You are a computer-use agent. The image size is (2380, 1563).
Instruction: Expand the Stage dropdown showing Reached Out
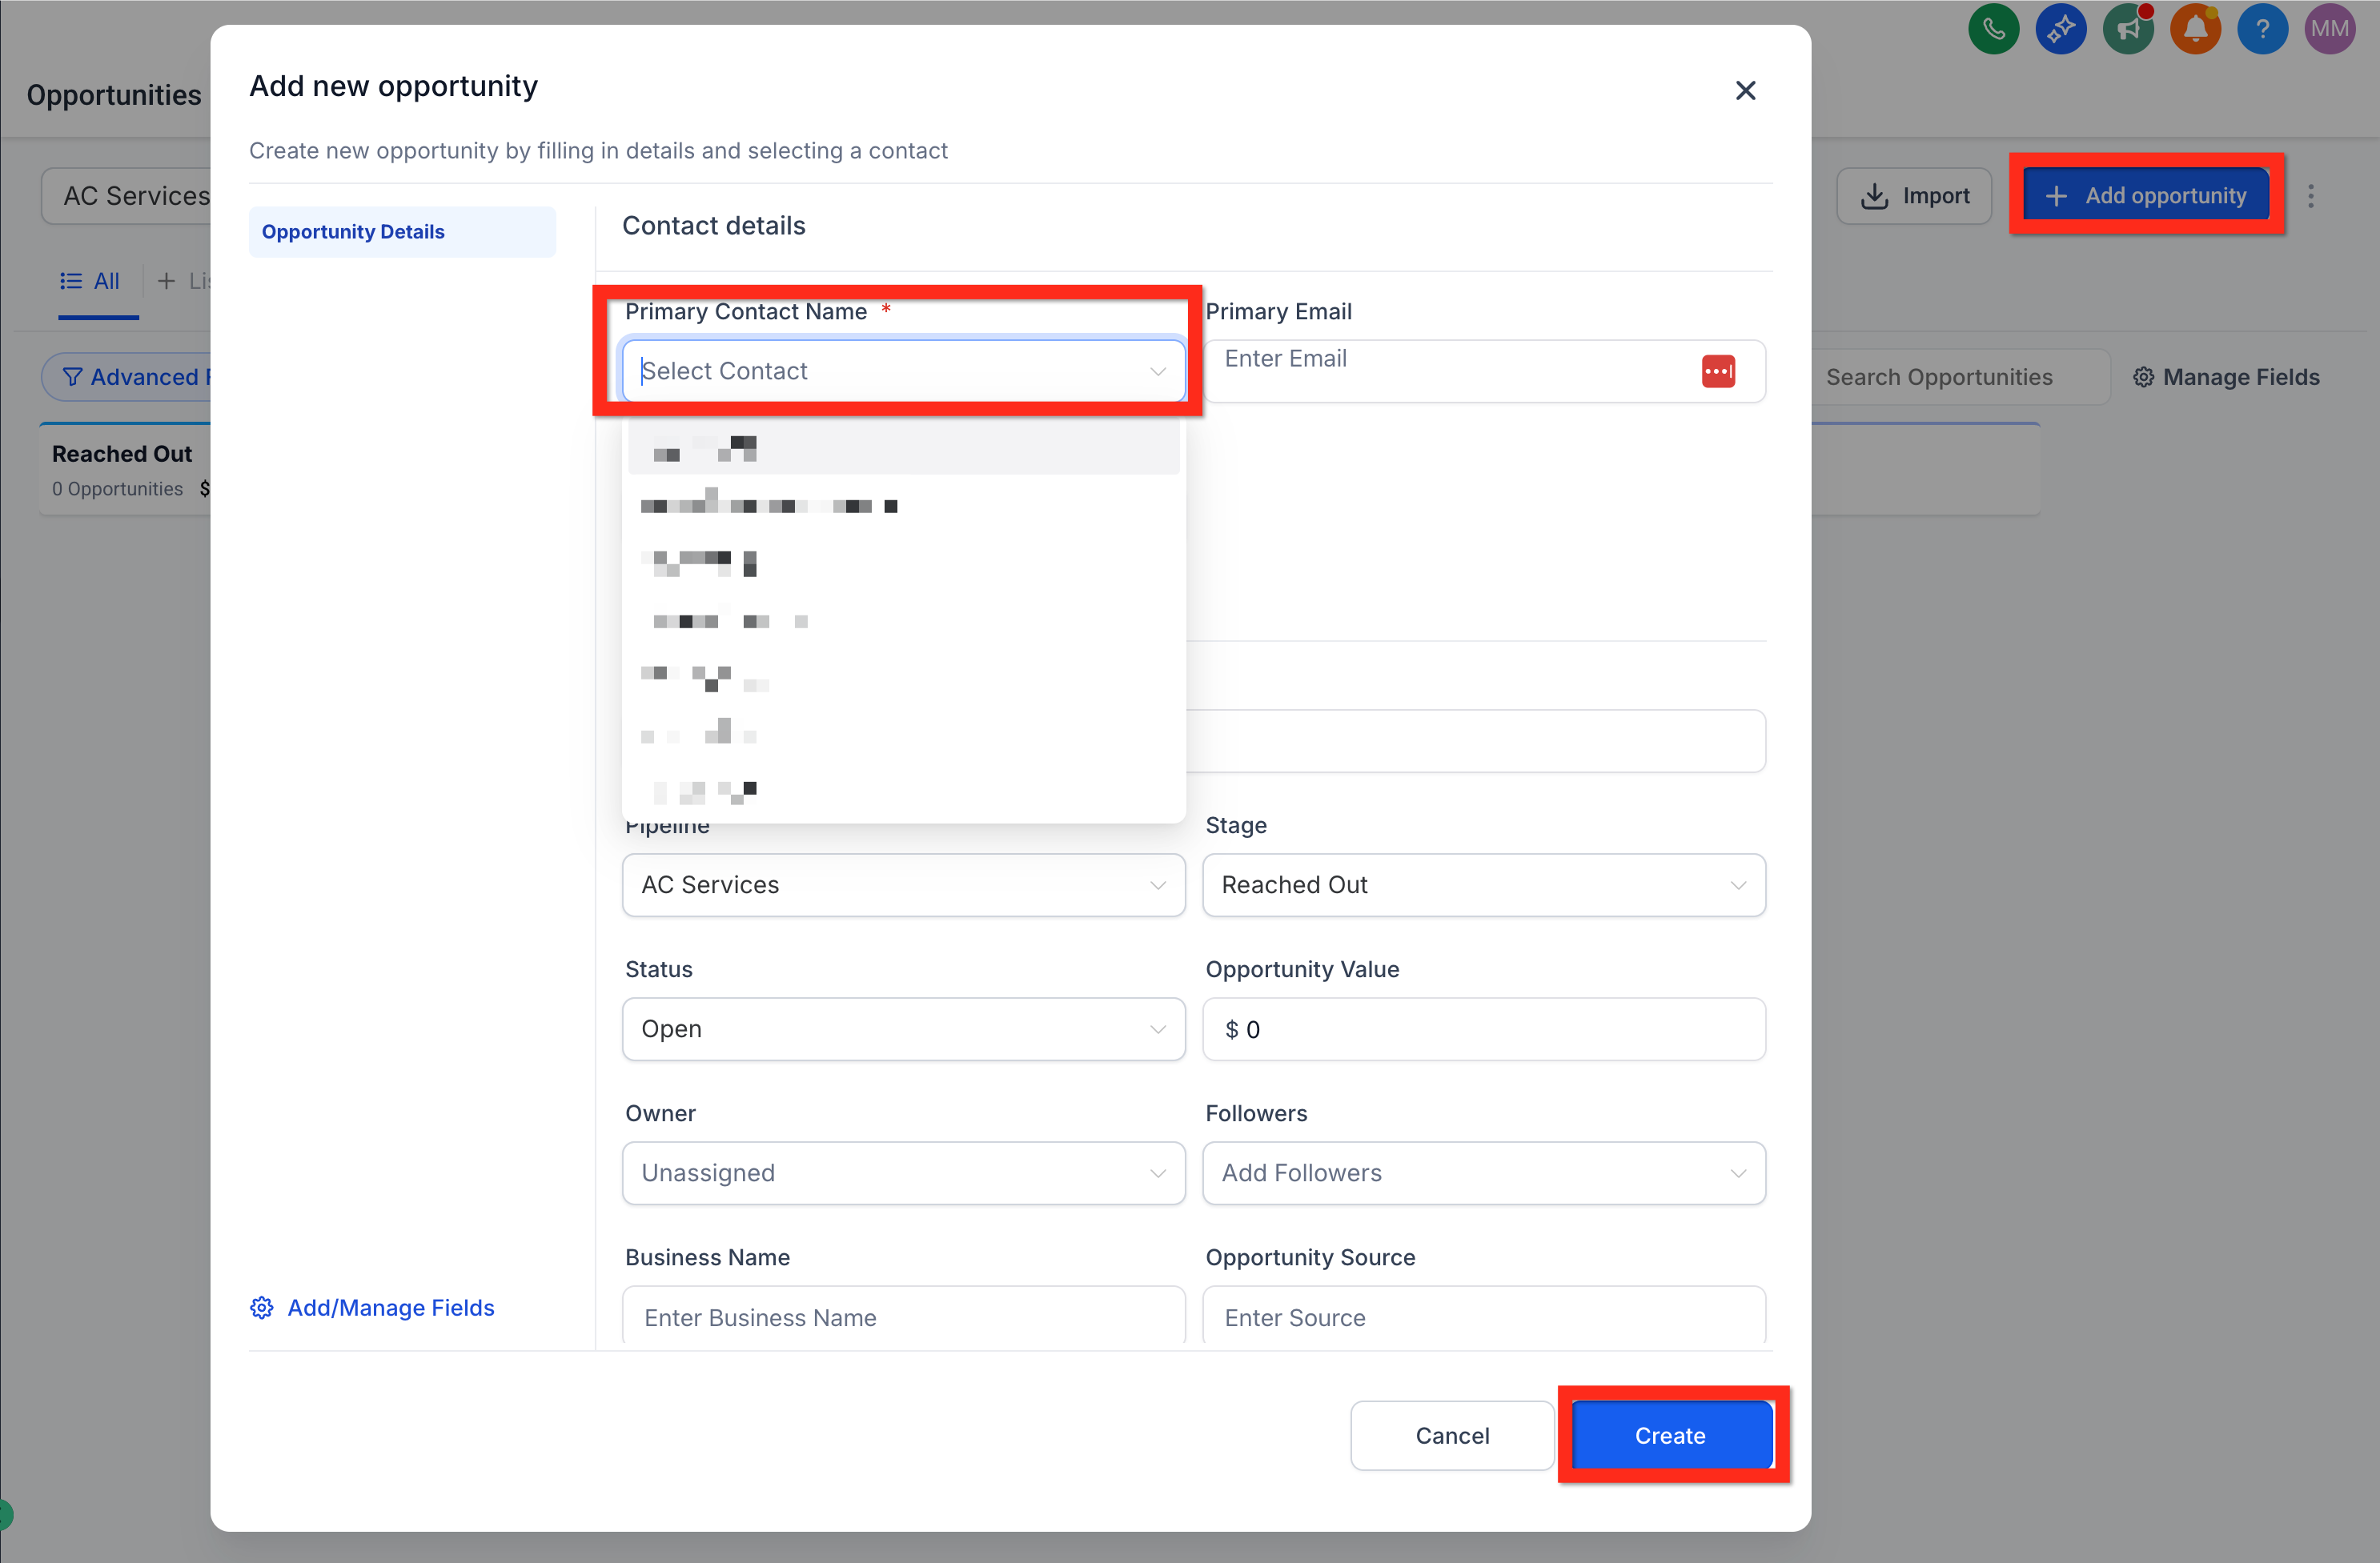(x=1483, y=885)
